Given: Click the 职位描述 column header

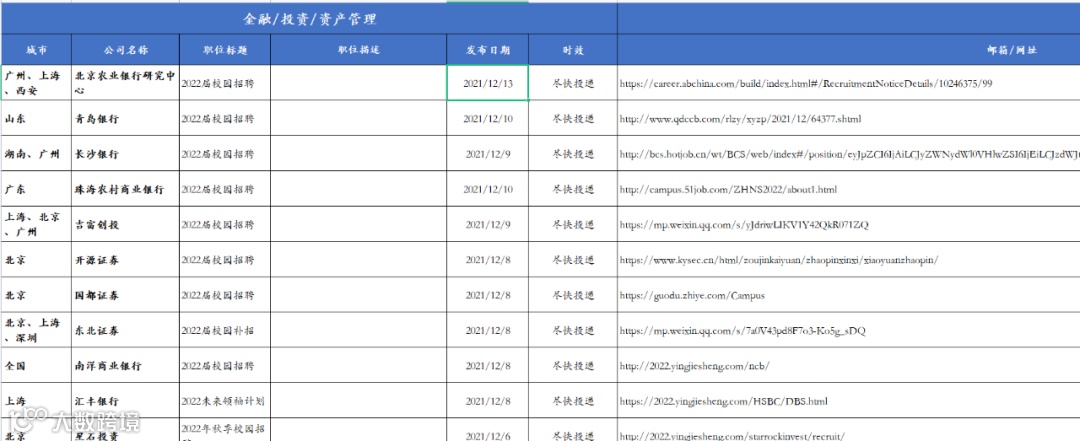Looking at the screenshot, I should click(359, 50).
